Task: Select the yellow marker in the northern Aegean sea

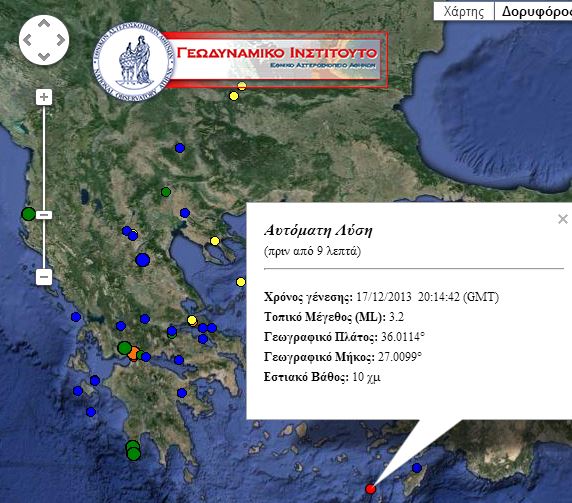Action: [x=241, y=282]
